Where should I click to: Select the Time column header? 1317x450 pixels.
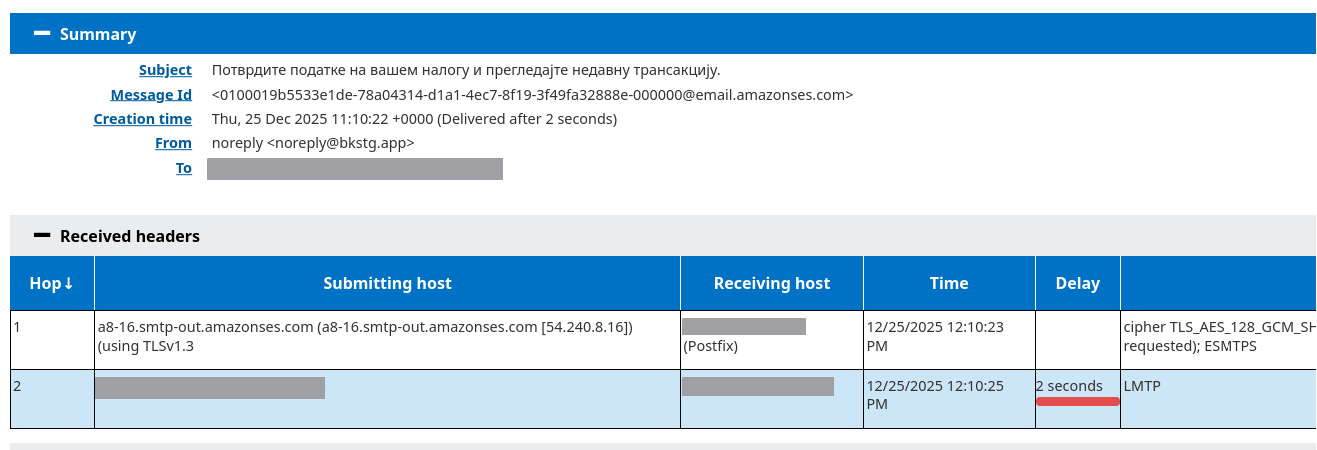pos(949,283)
